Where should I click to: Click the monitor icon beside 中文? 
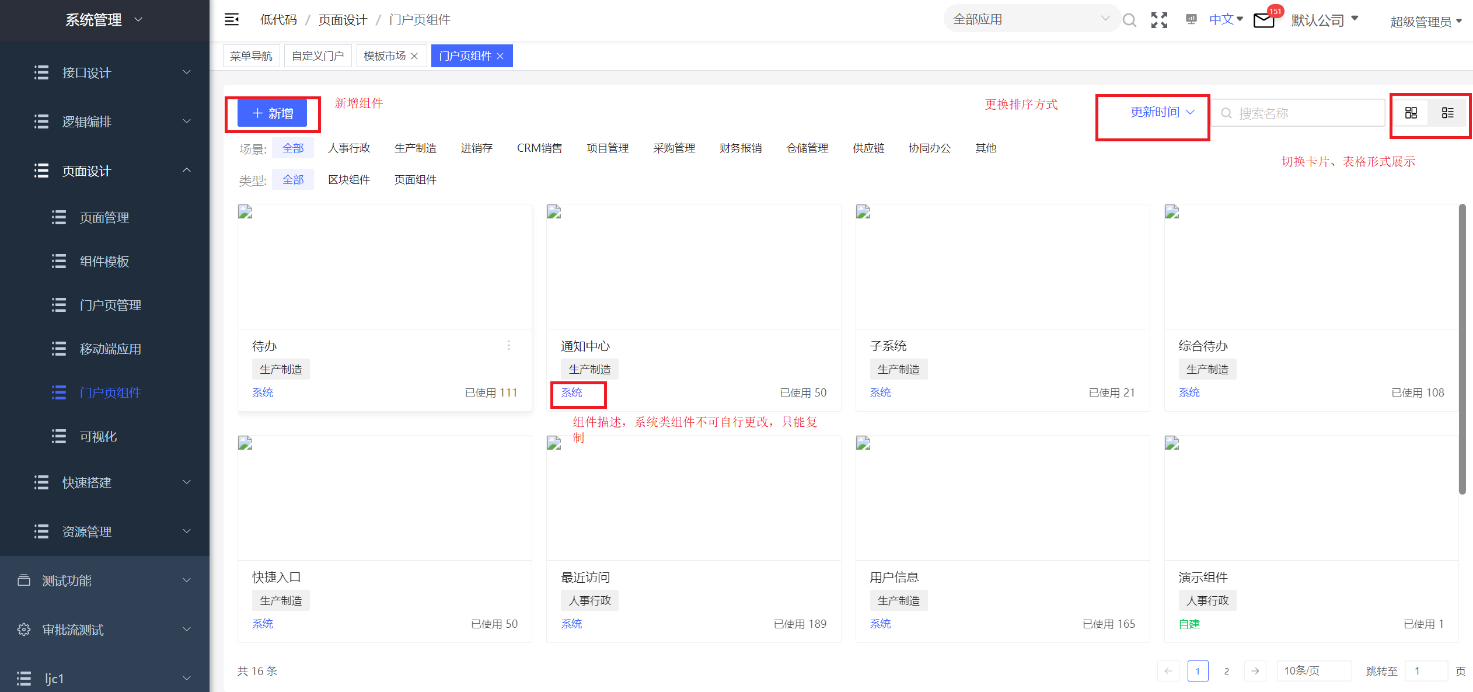[1191, 19]
